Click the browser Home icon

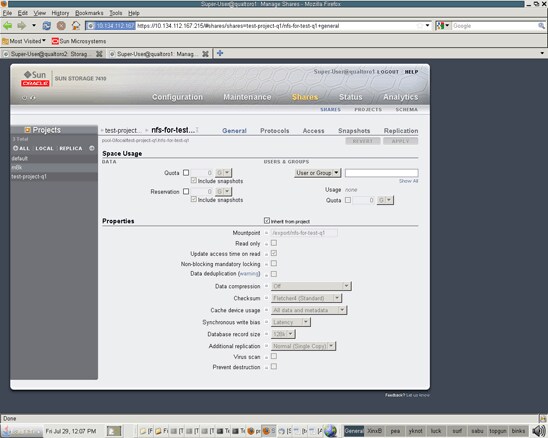click(75, 26)
